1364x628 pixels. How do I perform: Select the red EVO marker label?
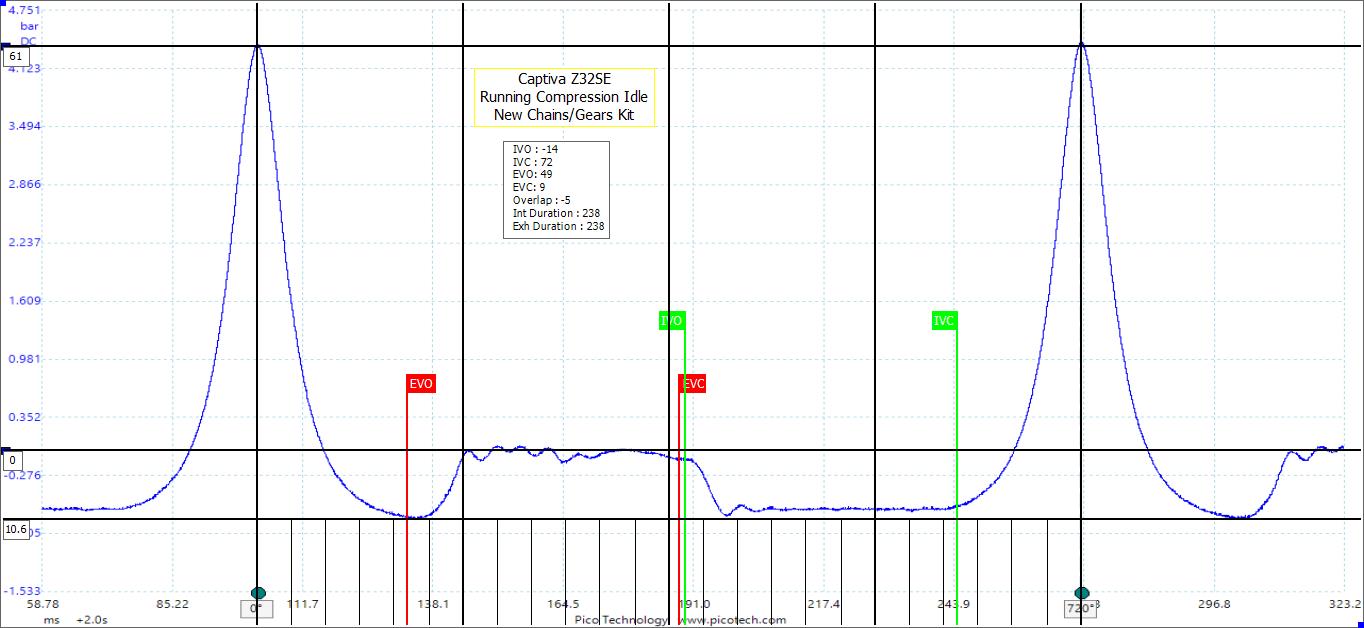tap(421, 384)
